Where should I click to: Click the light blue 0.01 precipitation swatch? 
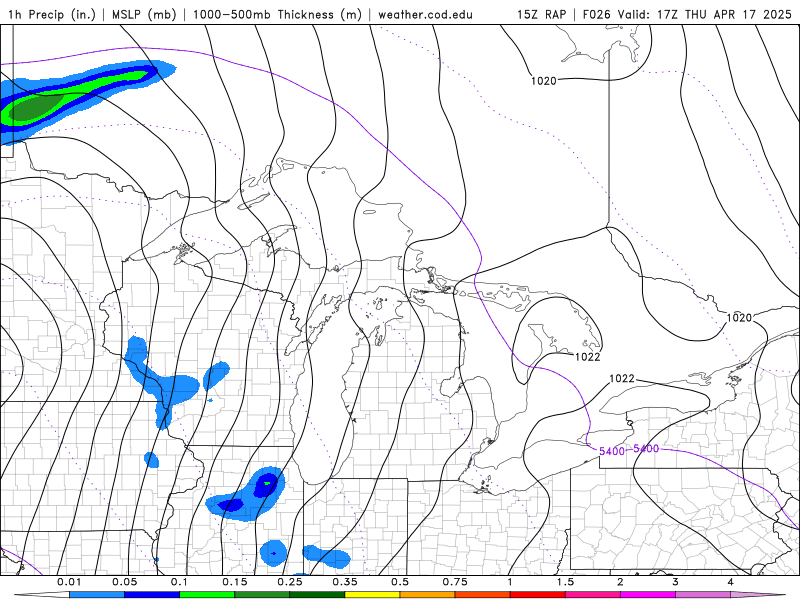pyautogui.click(x=96, y=595)
